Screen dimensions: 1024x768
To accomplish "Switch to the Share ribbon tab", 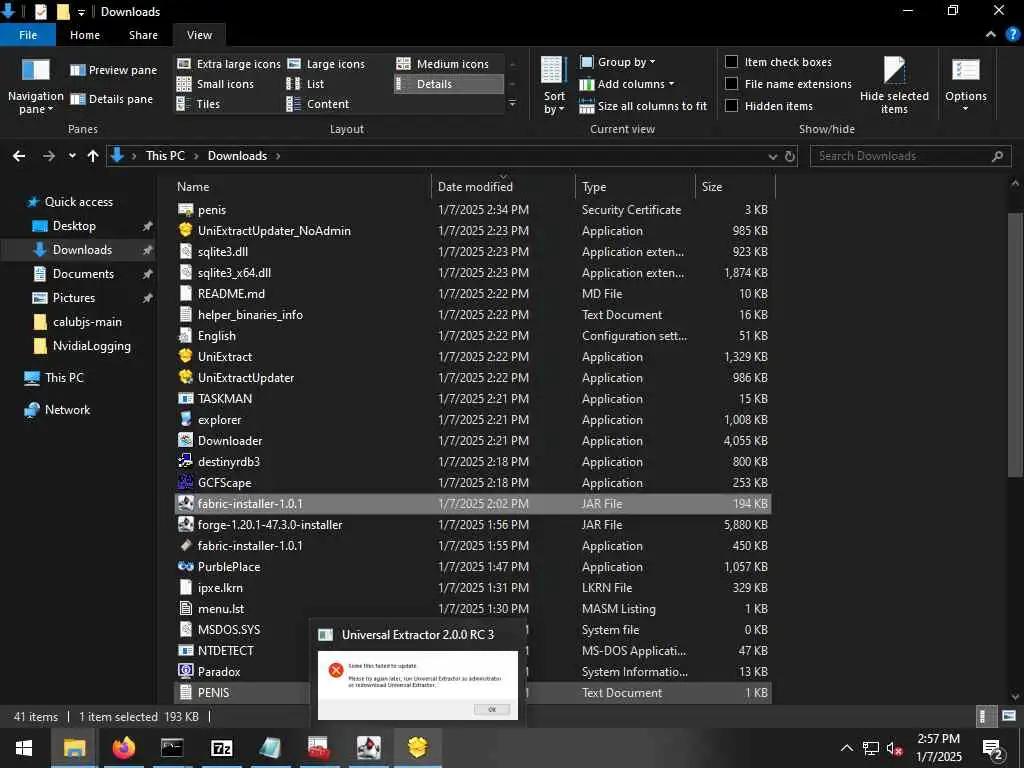I will (143, 35).
